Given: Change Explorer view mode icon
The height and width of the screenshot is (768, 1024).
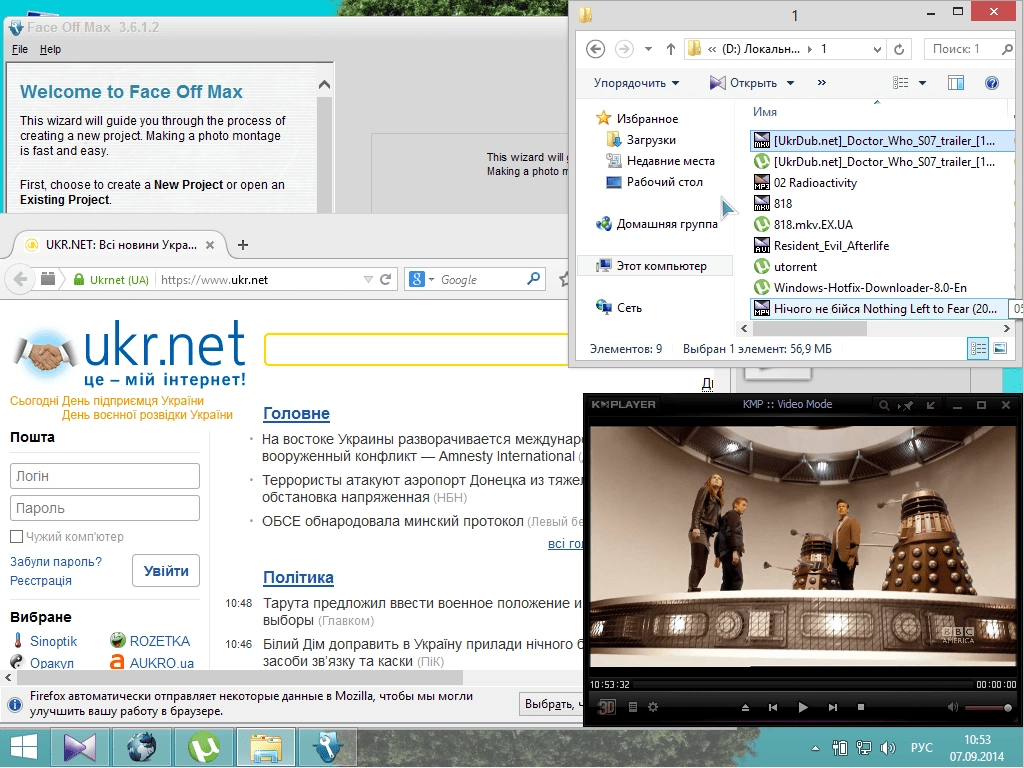Looking at the screenshot, I should [901, 83].
